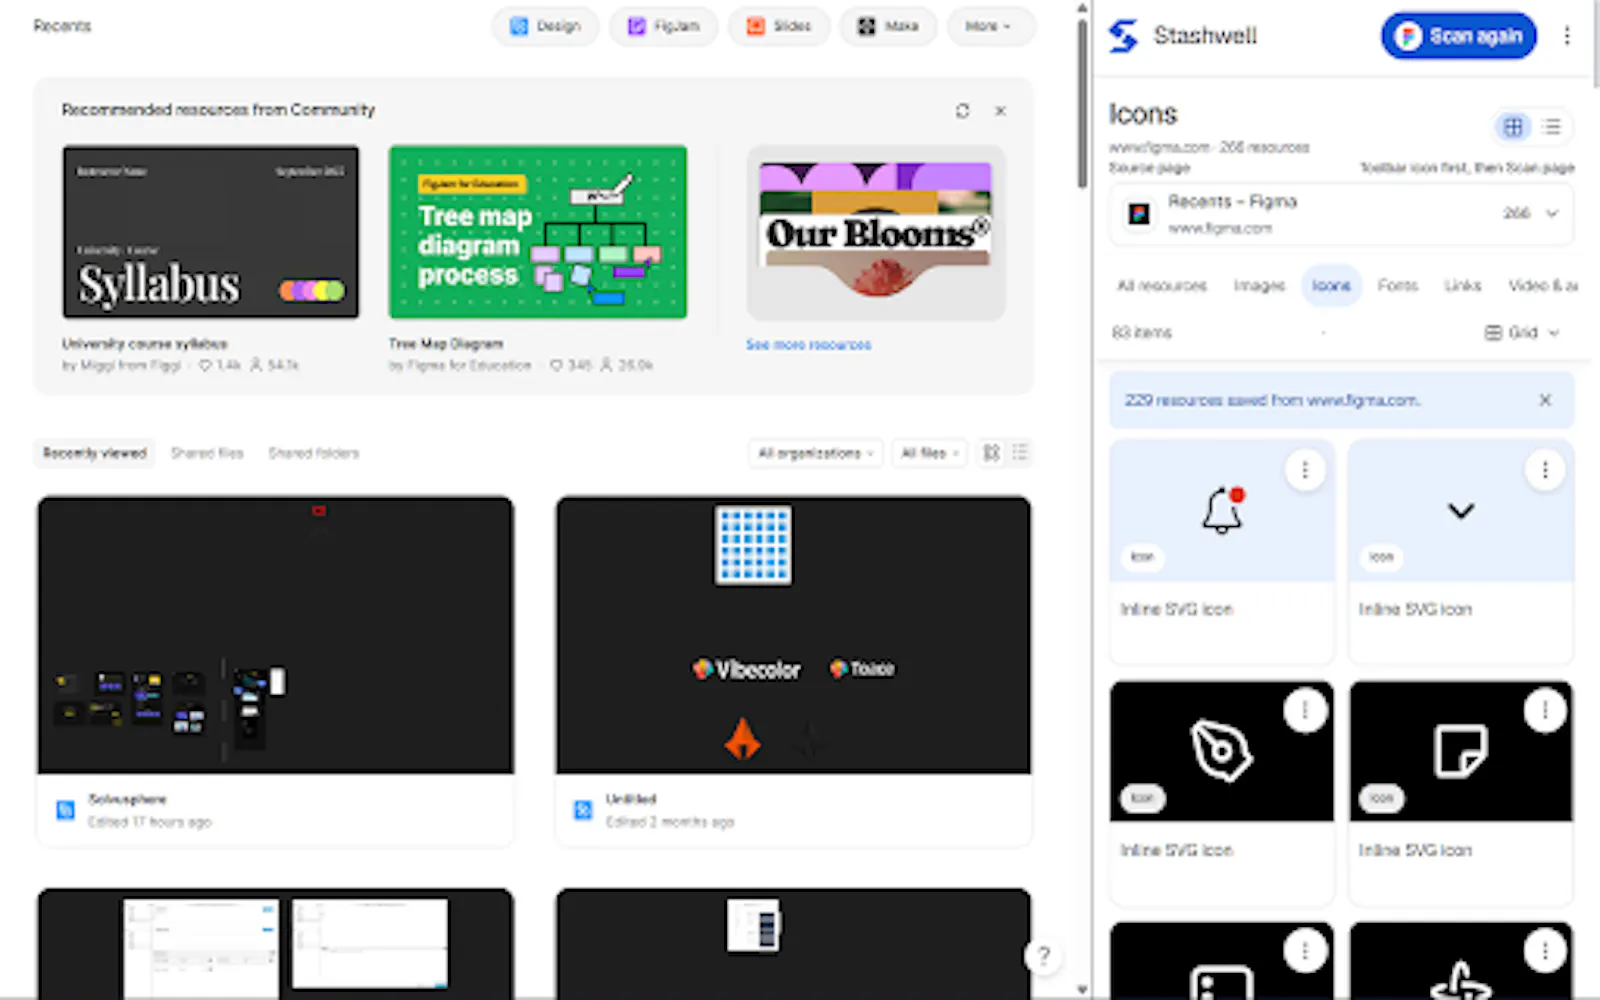This screenshot has width=1600, height=1000.
Task: Select the Shared folders tab
Action: coord(314,453)
